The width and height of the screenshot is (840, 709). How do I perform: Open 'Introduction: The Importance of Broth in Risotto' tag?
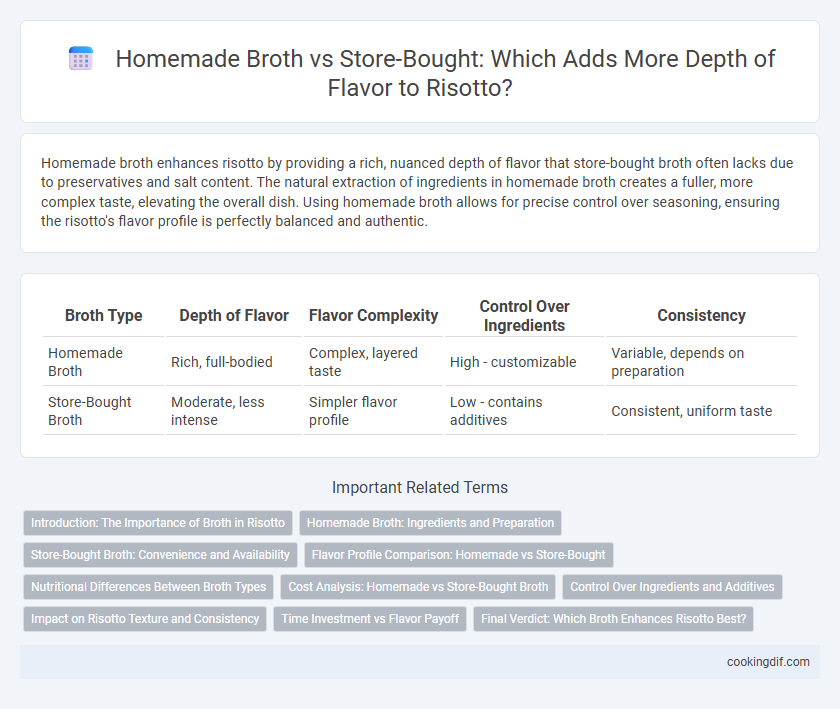click(x=158, y=523)
